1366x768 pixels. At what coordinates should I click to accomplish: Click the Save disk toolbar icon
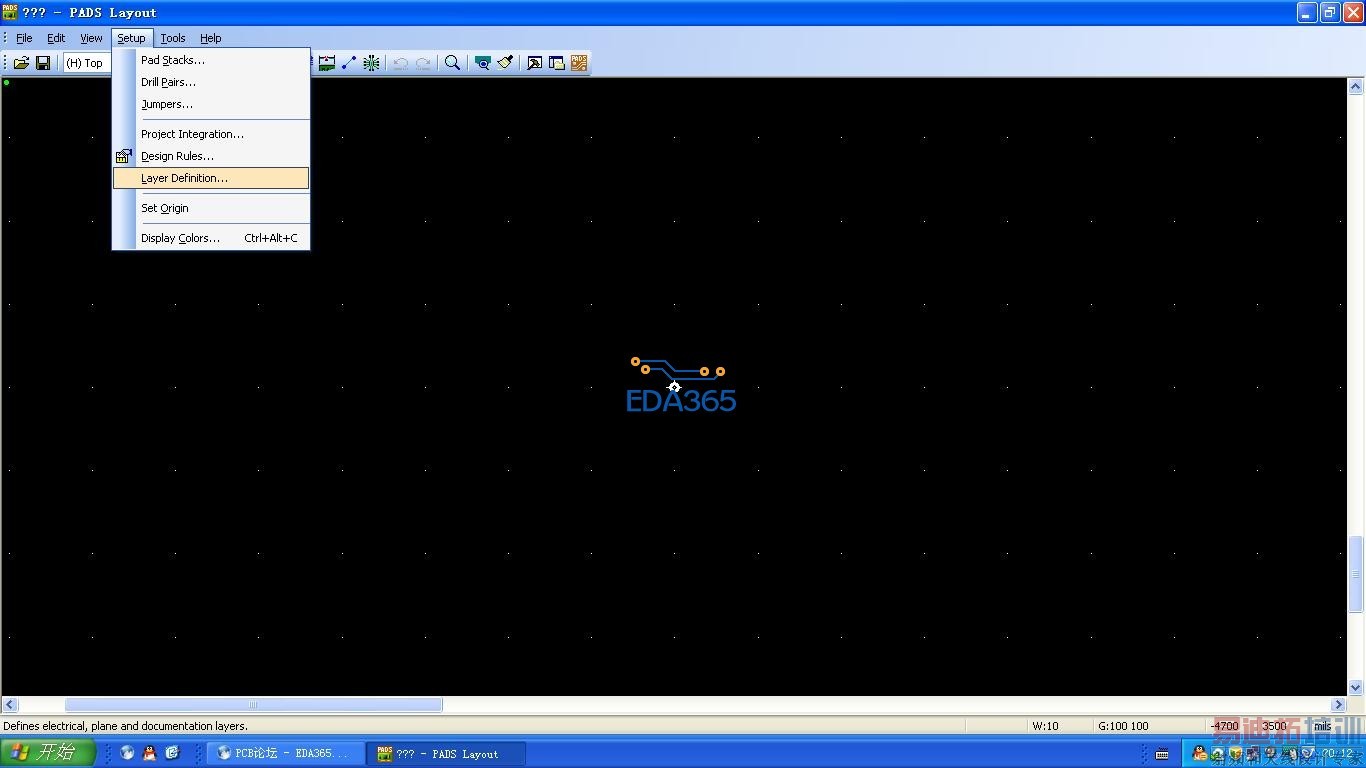click(43, 63)
